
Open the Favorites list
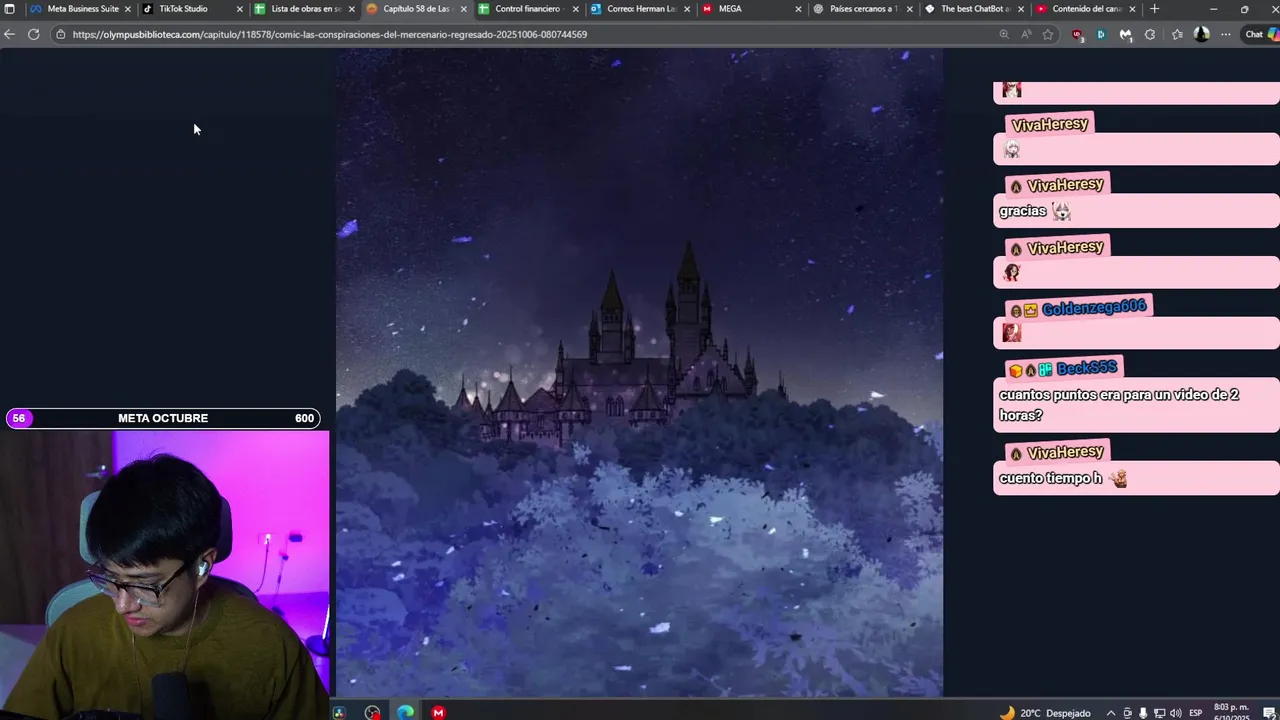[1177, 34]
